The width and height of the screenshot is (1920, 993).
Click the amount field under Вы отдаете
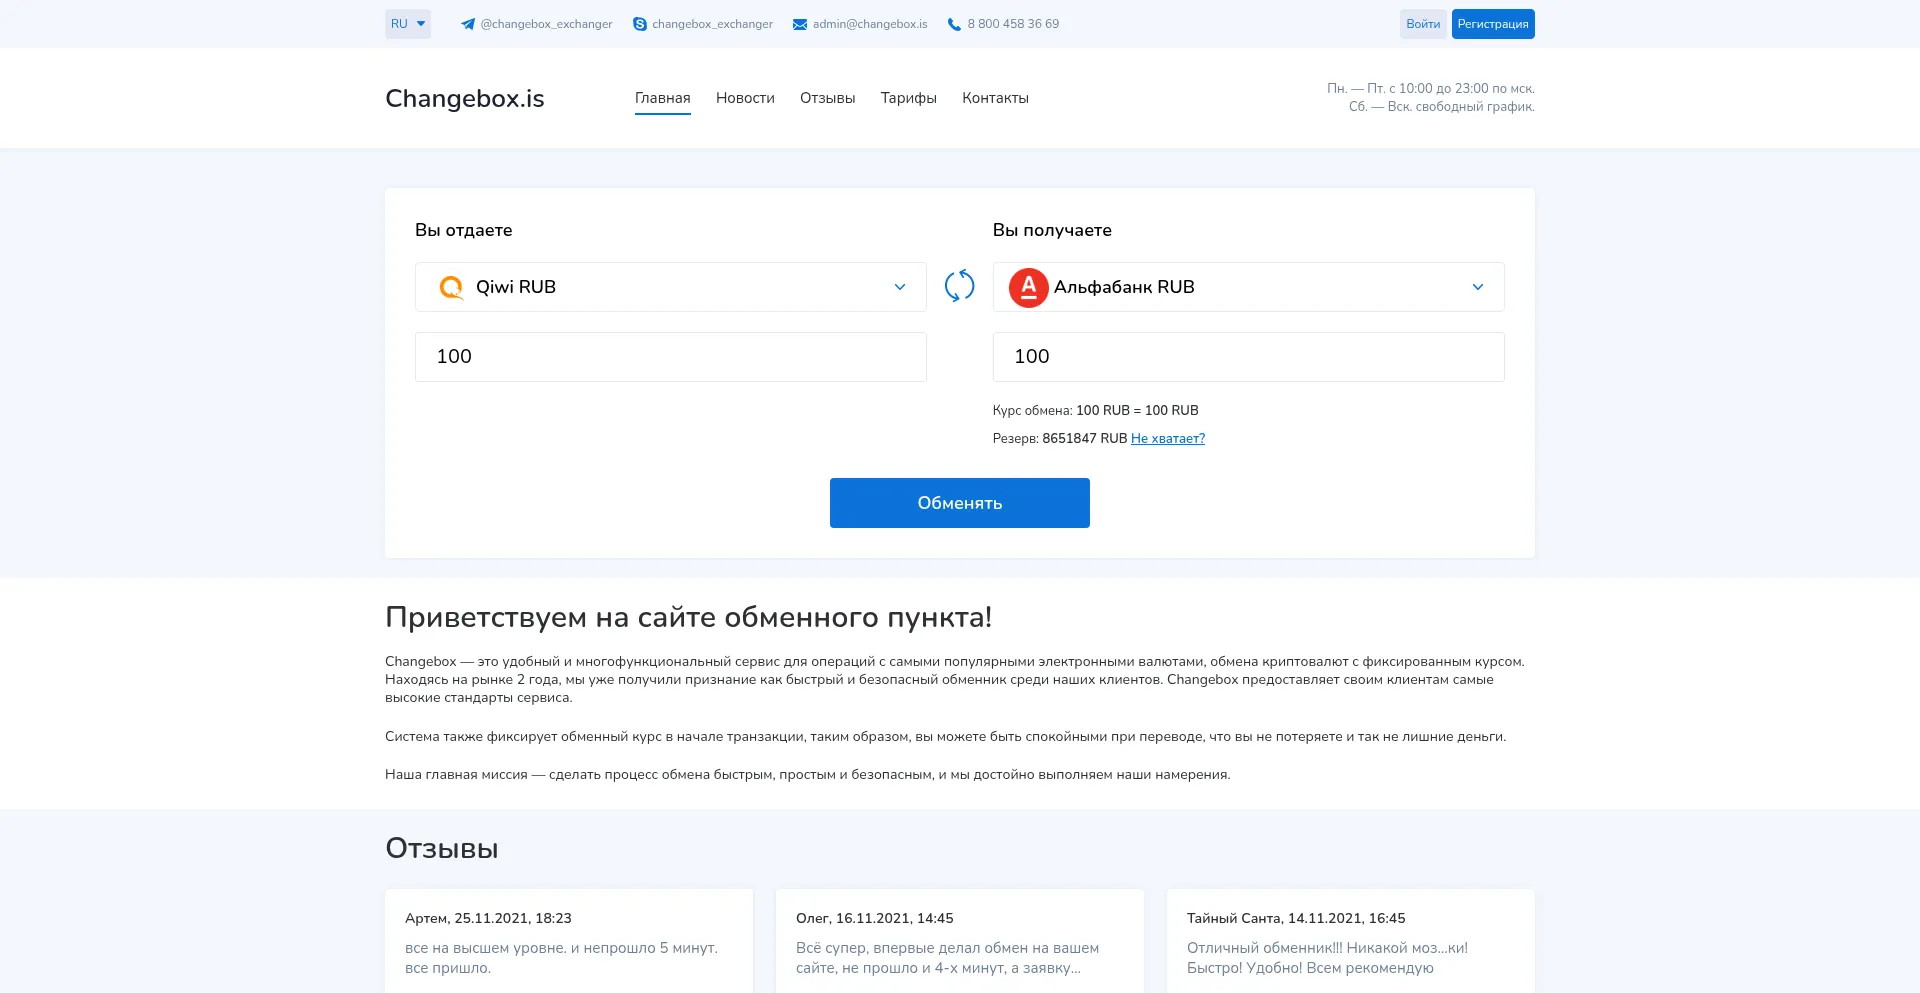pyautogui.click(x=670, y=357)
